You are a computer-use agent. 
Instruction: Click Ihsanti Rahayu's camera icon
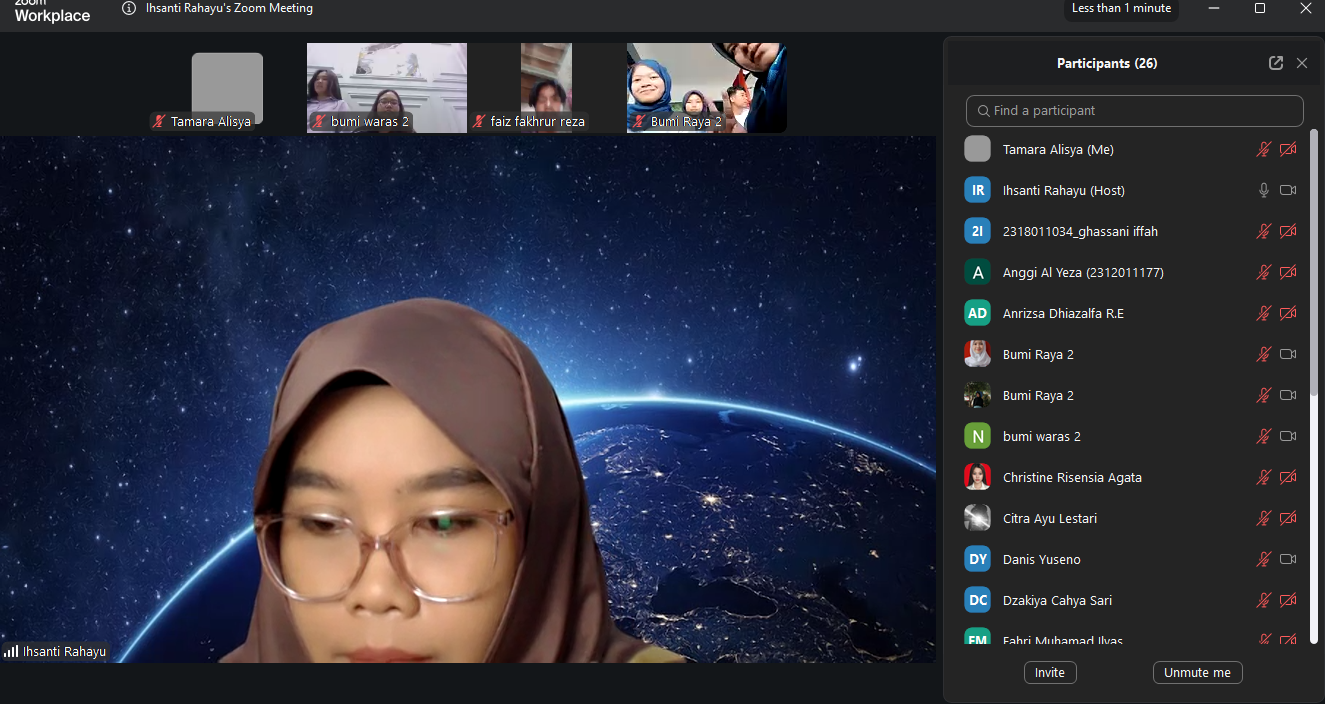[1288, 190]
